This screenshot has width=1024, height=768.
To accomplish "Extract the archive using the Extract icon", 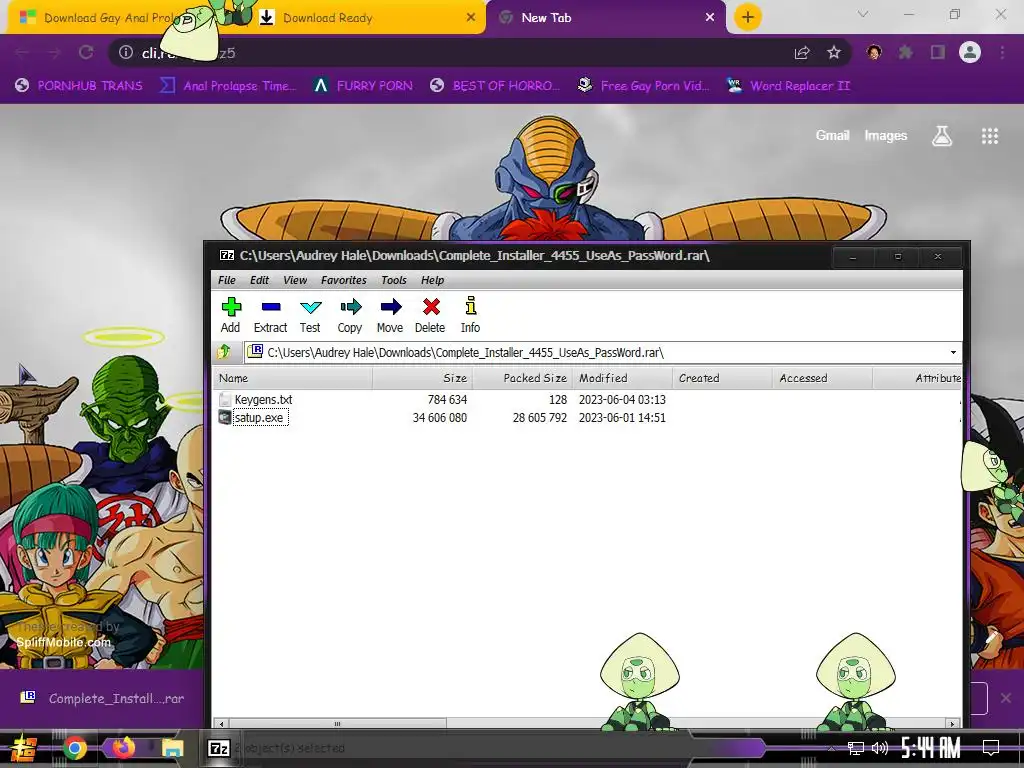I will [270, 315].
